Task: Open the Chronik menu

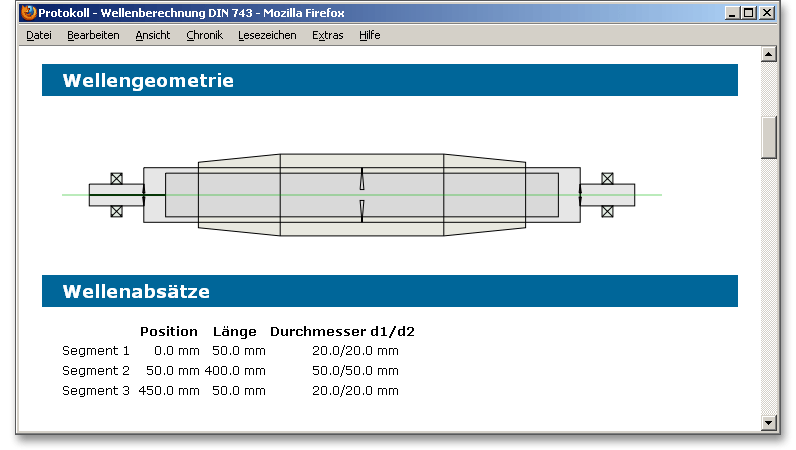Action: [204, 35]
